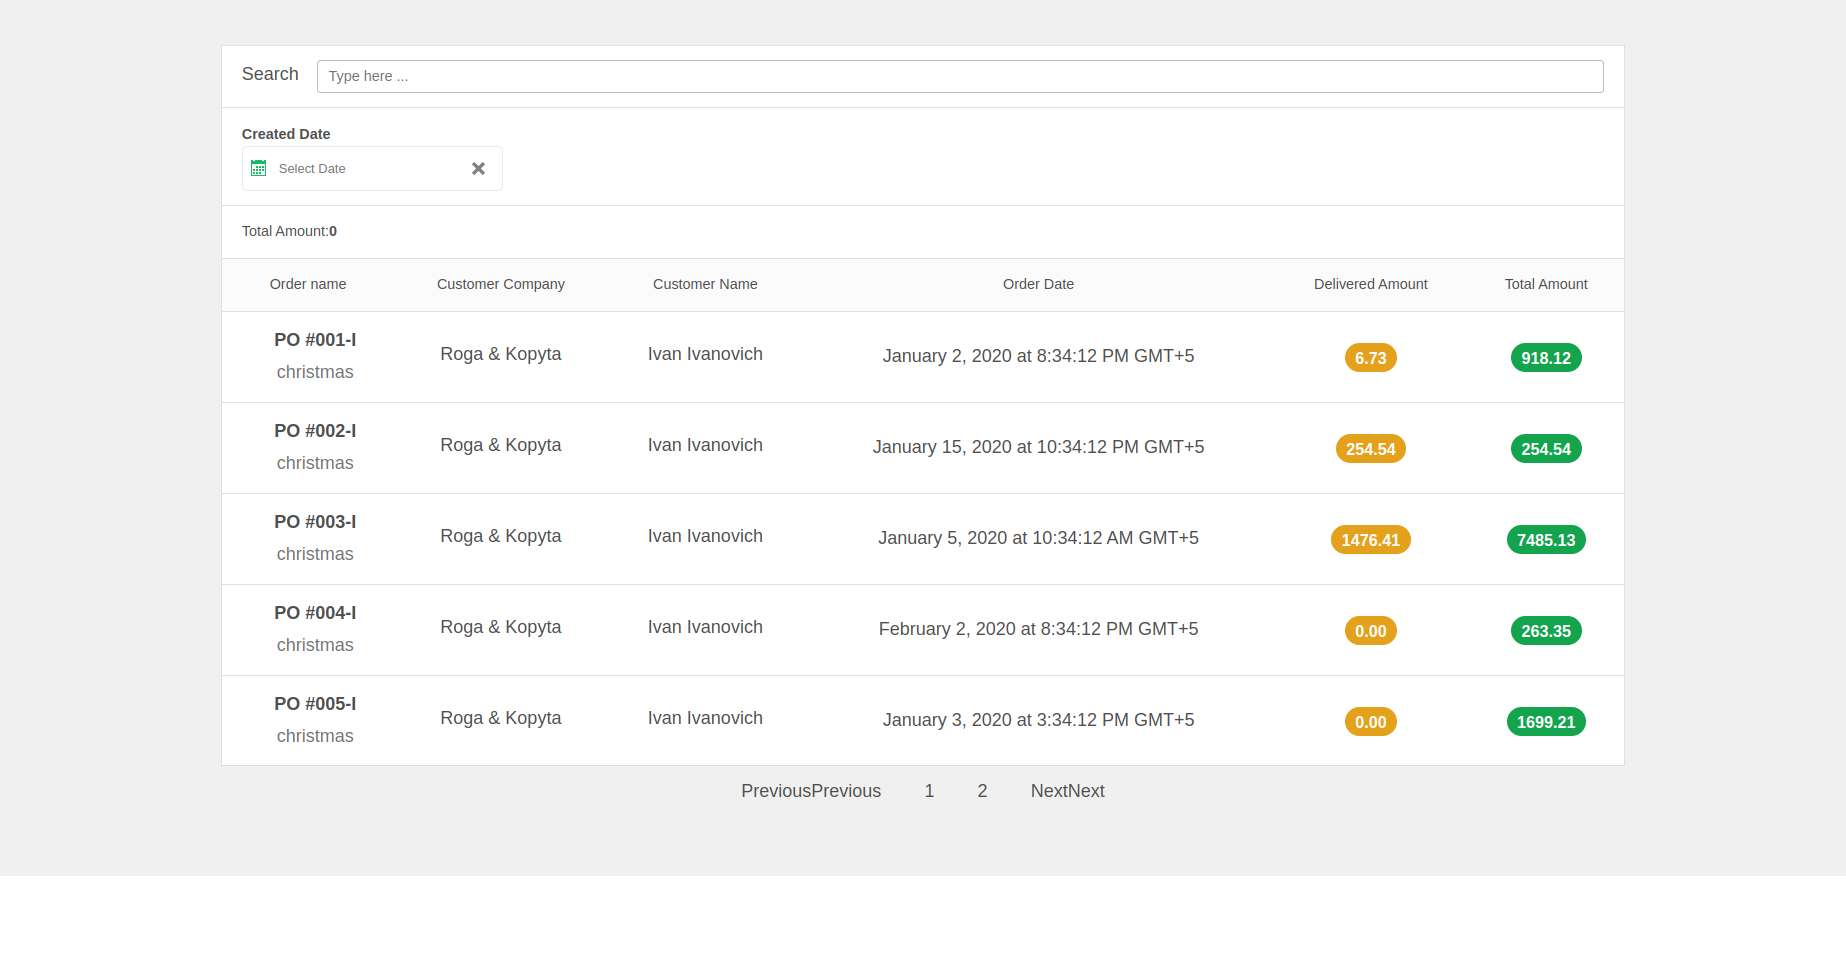Click the 'Total Amount:0' summary text
The width and height of the screenshot is (1846, 980).
pos(289,231)
